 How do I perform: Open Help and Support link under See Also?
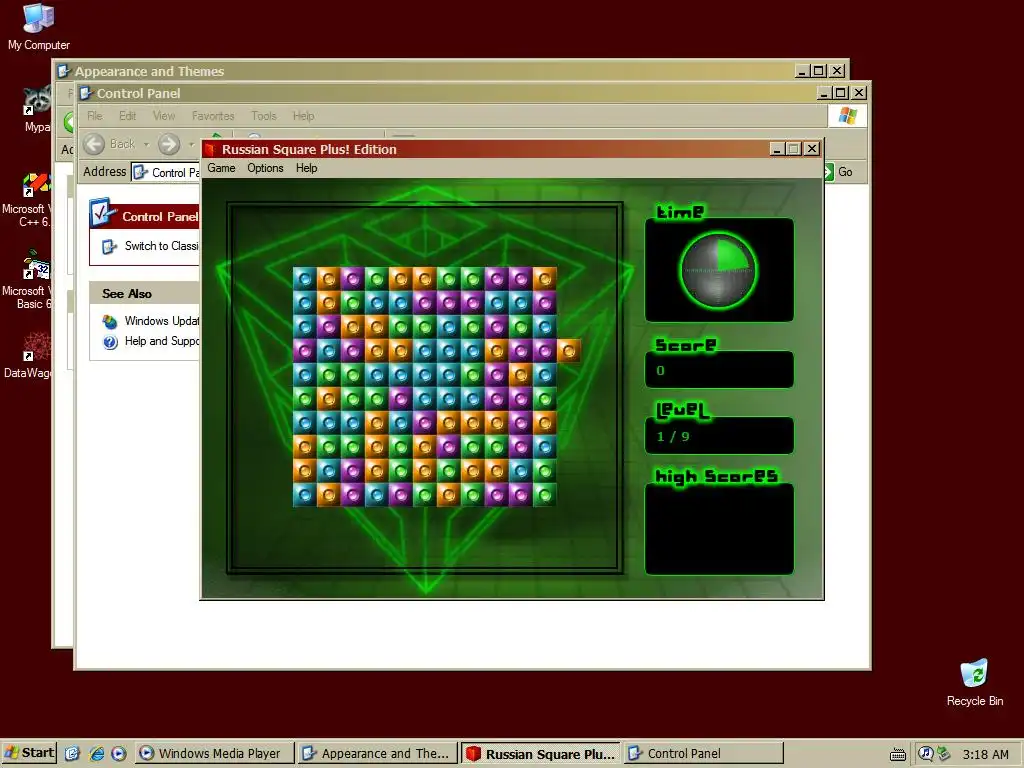tap(161, 341)
